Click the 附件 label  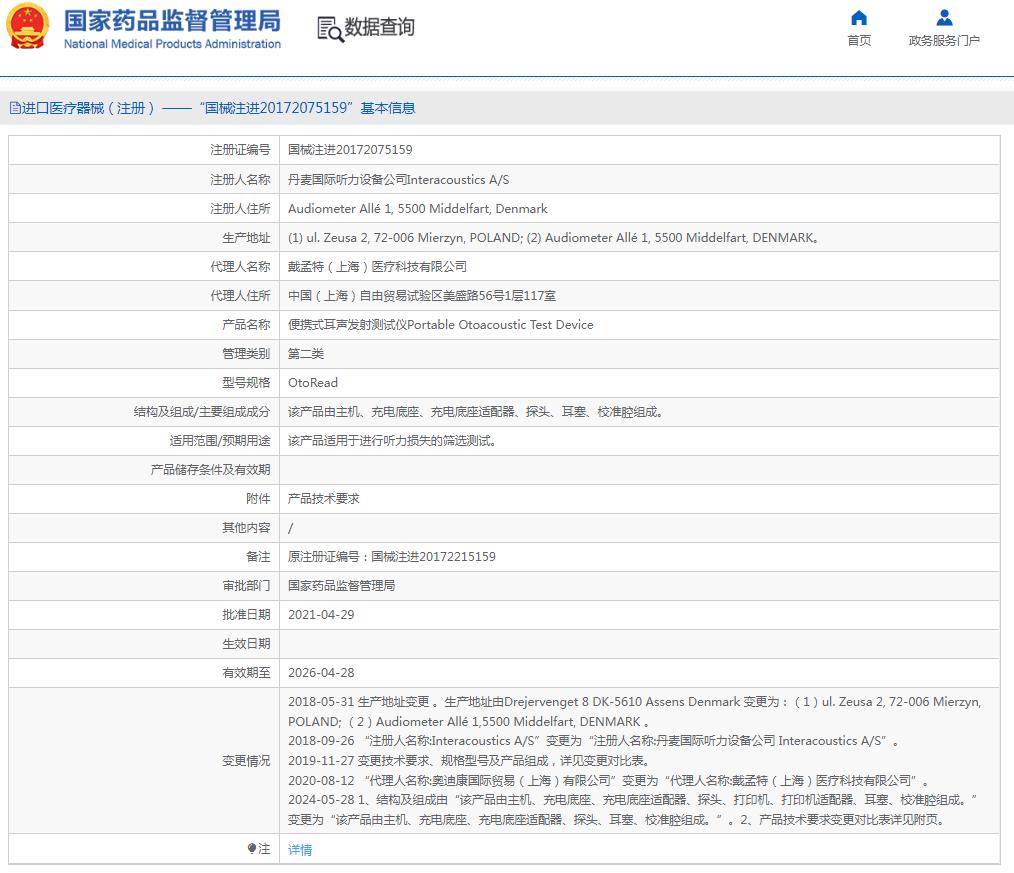click(258, 499)
